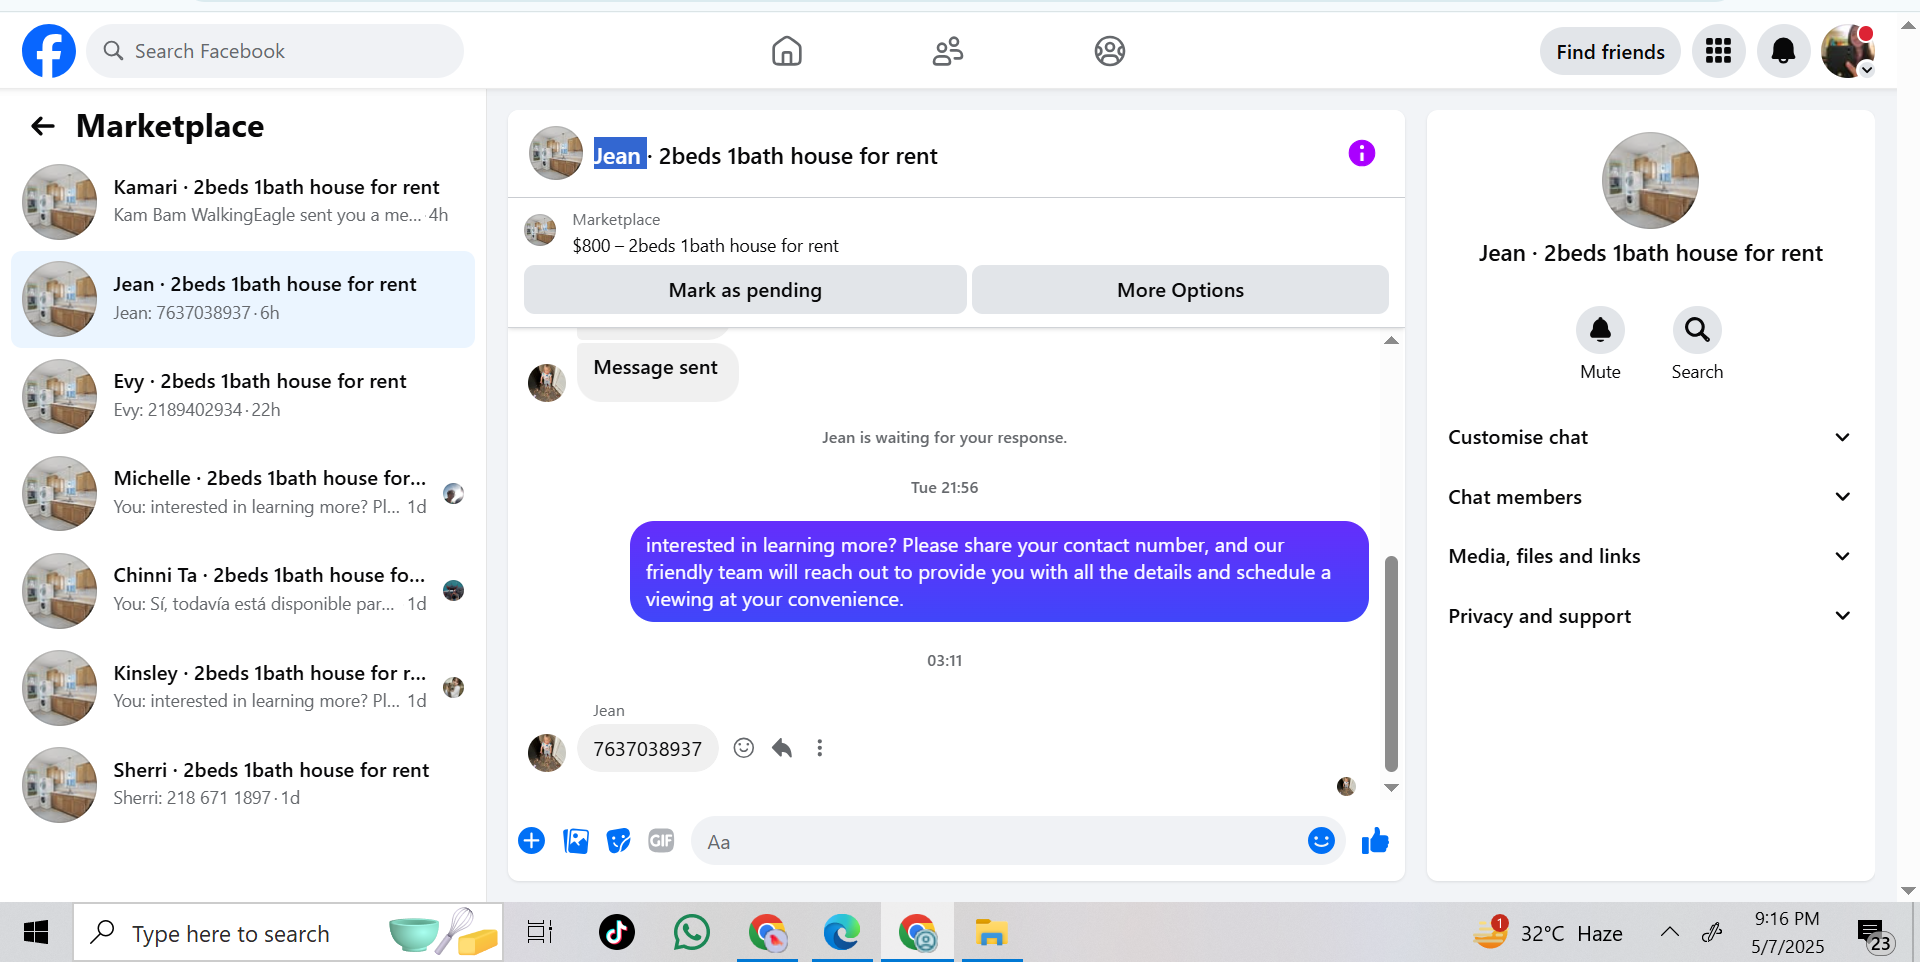Viewport: 1920px width, 962px height.
Task: Go to the Facebook Home tab
Action: (787, 51)
